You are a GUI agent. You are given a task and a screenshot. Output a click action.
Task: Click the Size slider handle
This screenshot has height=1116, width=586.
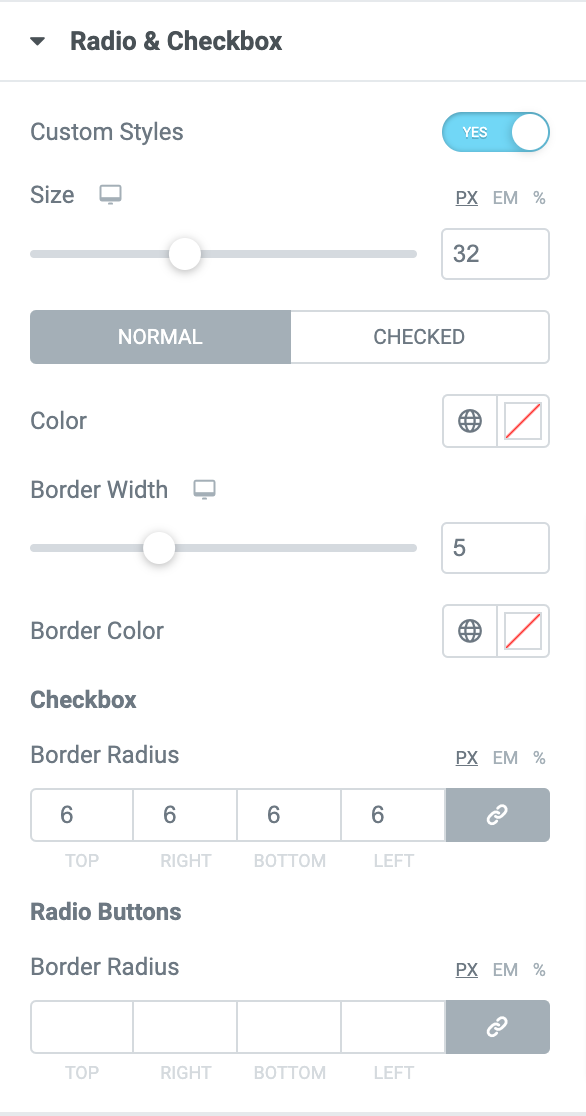tap(184, 254)
